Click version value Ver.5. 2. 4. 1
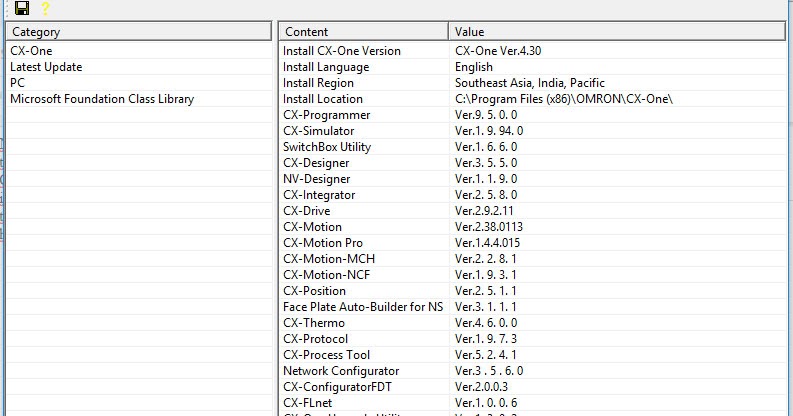Image resolution: width=793 pixels, height=416 pixels. [x=486, y=355]
